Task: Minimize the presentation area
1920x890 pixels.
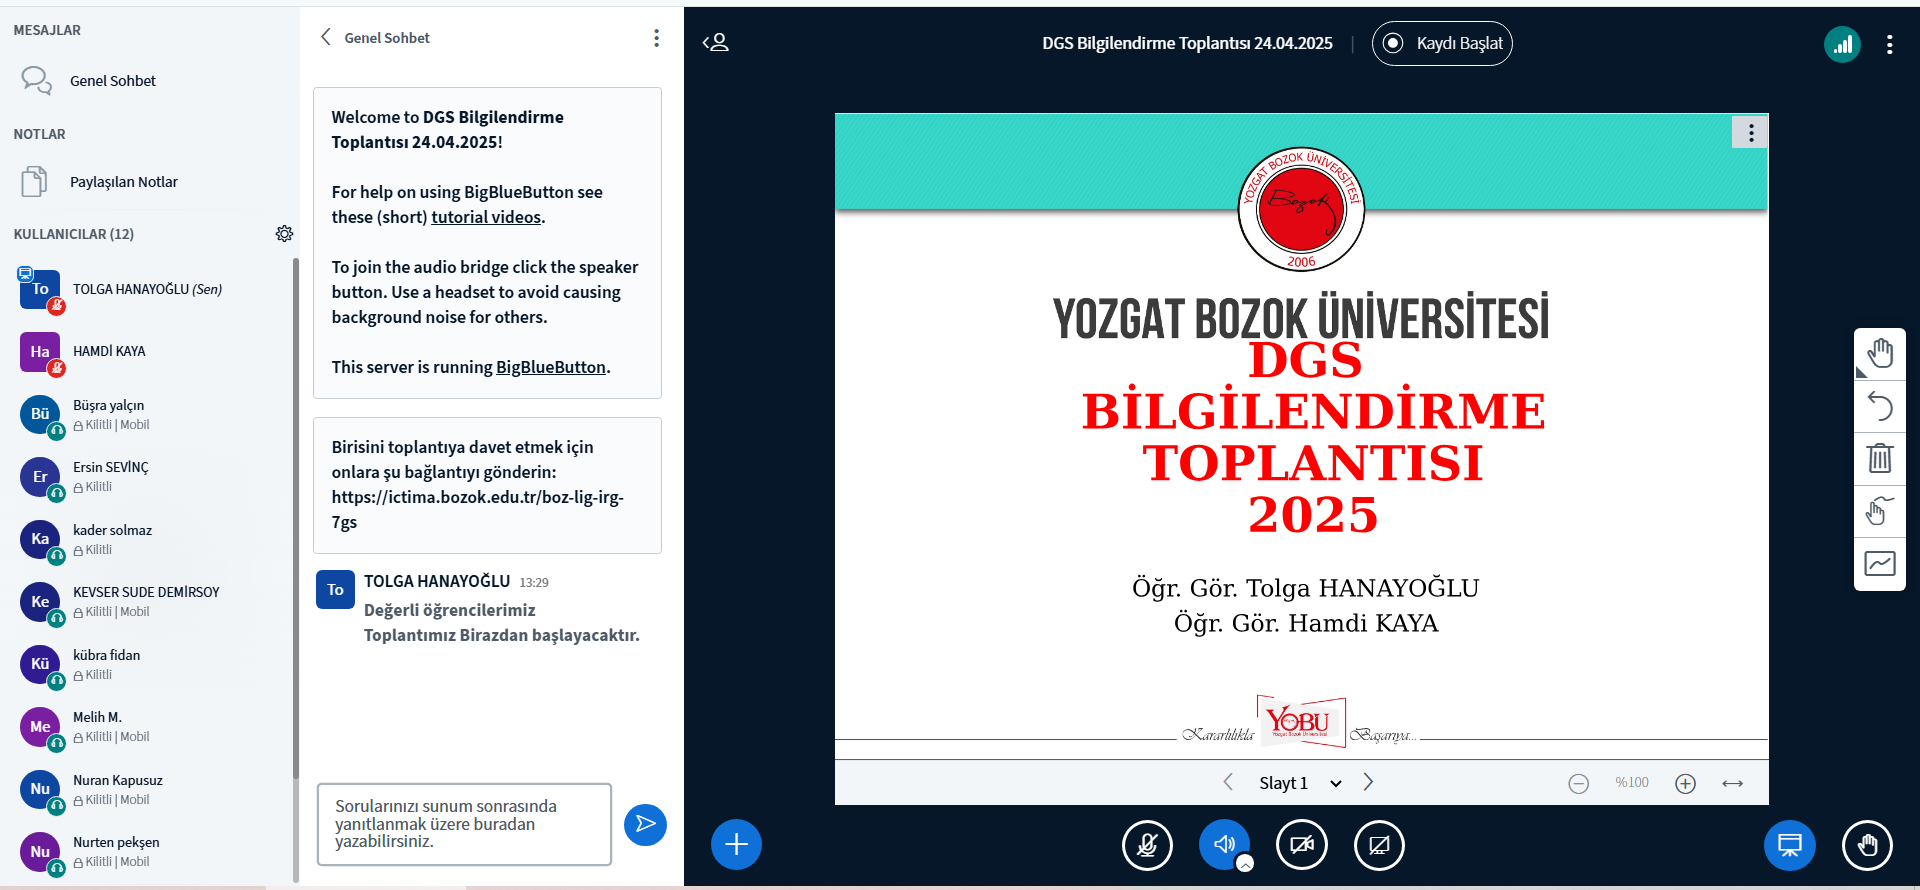Action: [x=1790, y=845]
